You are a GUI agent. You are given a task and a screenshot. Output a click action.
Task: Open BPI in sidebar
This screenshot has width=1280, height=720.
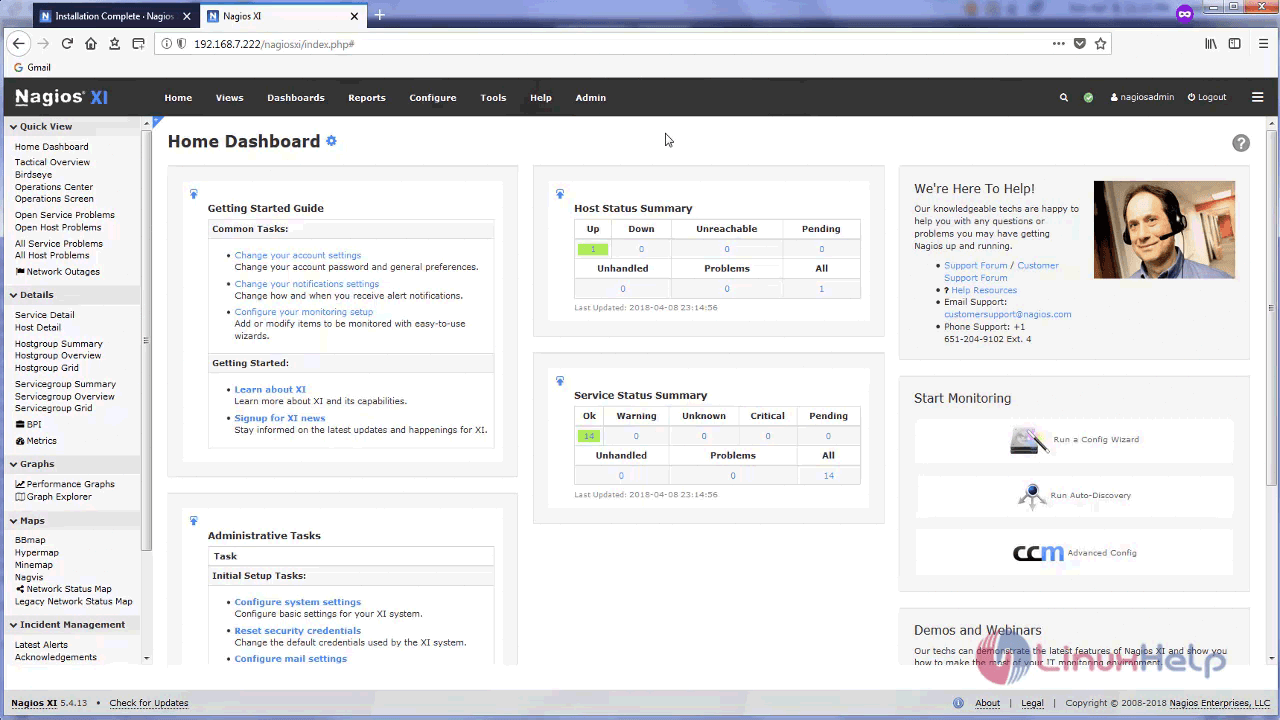click(x=28, y=425)
